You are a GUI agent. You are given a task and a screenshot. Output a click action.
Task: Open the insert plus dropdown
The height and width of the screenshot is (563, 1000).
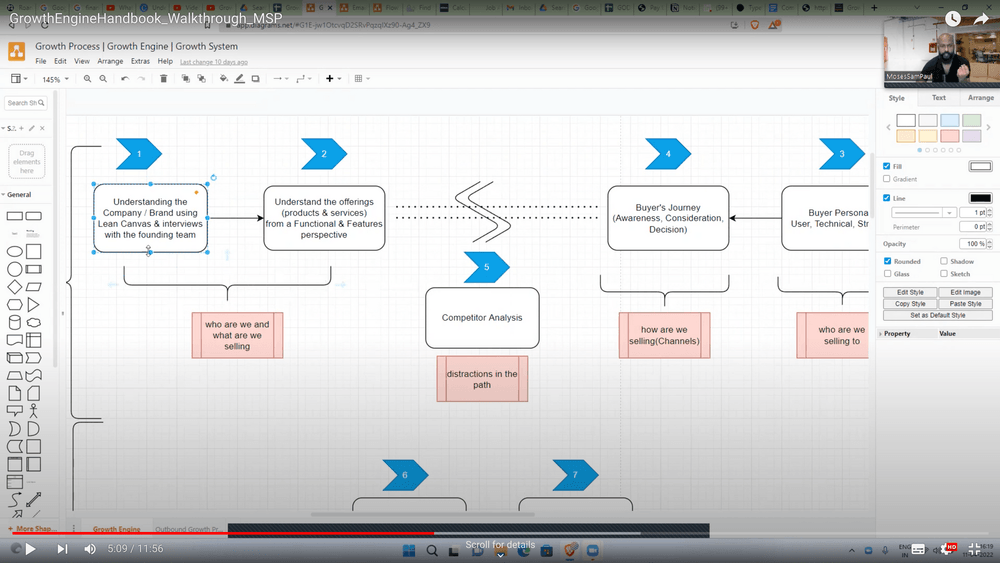(x=333, y=79)
